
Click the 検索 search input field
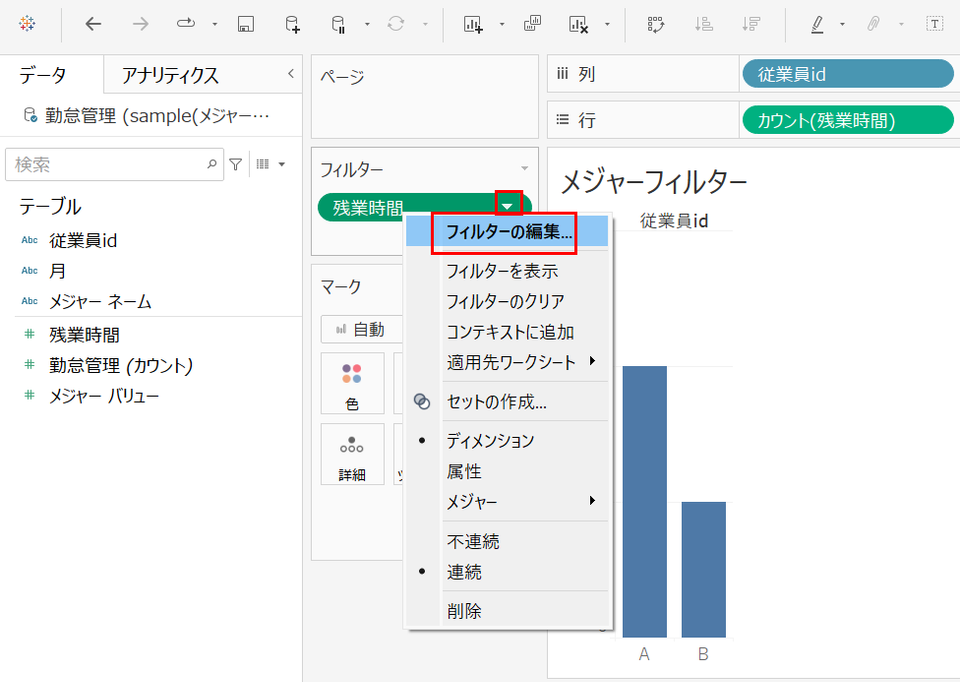click(x=114, y=164)
